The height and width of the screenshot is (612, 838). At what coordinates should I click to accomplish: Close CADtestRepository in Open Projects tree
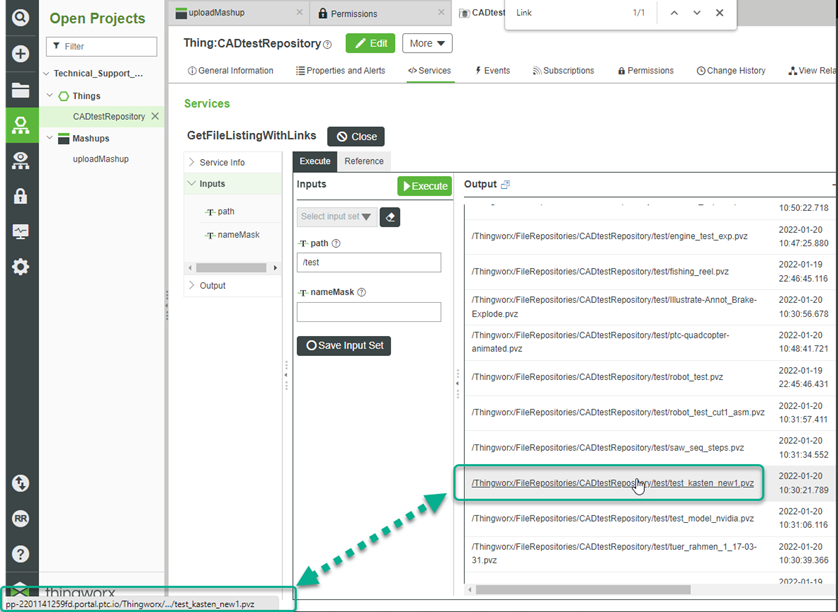tap(155, 116)
